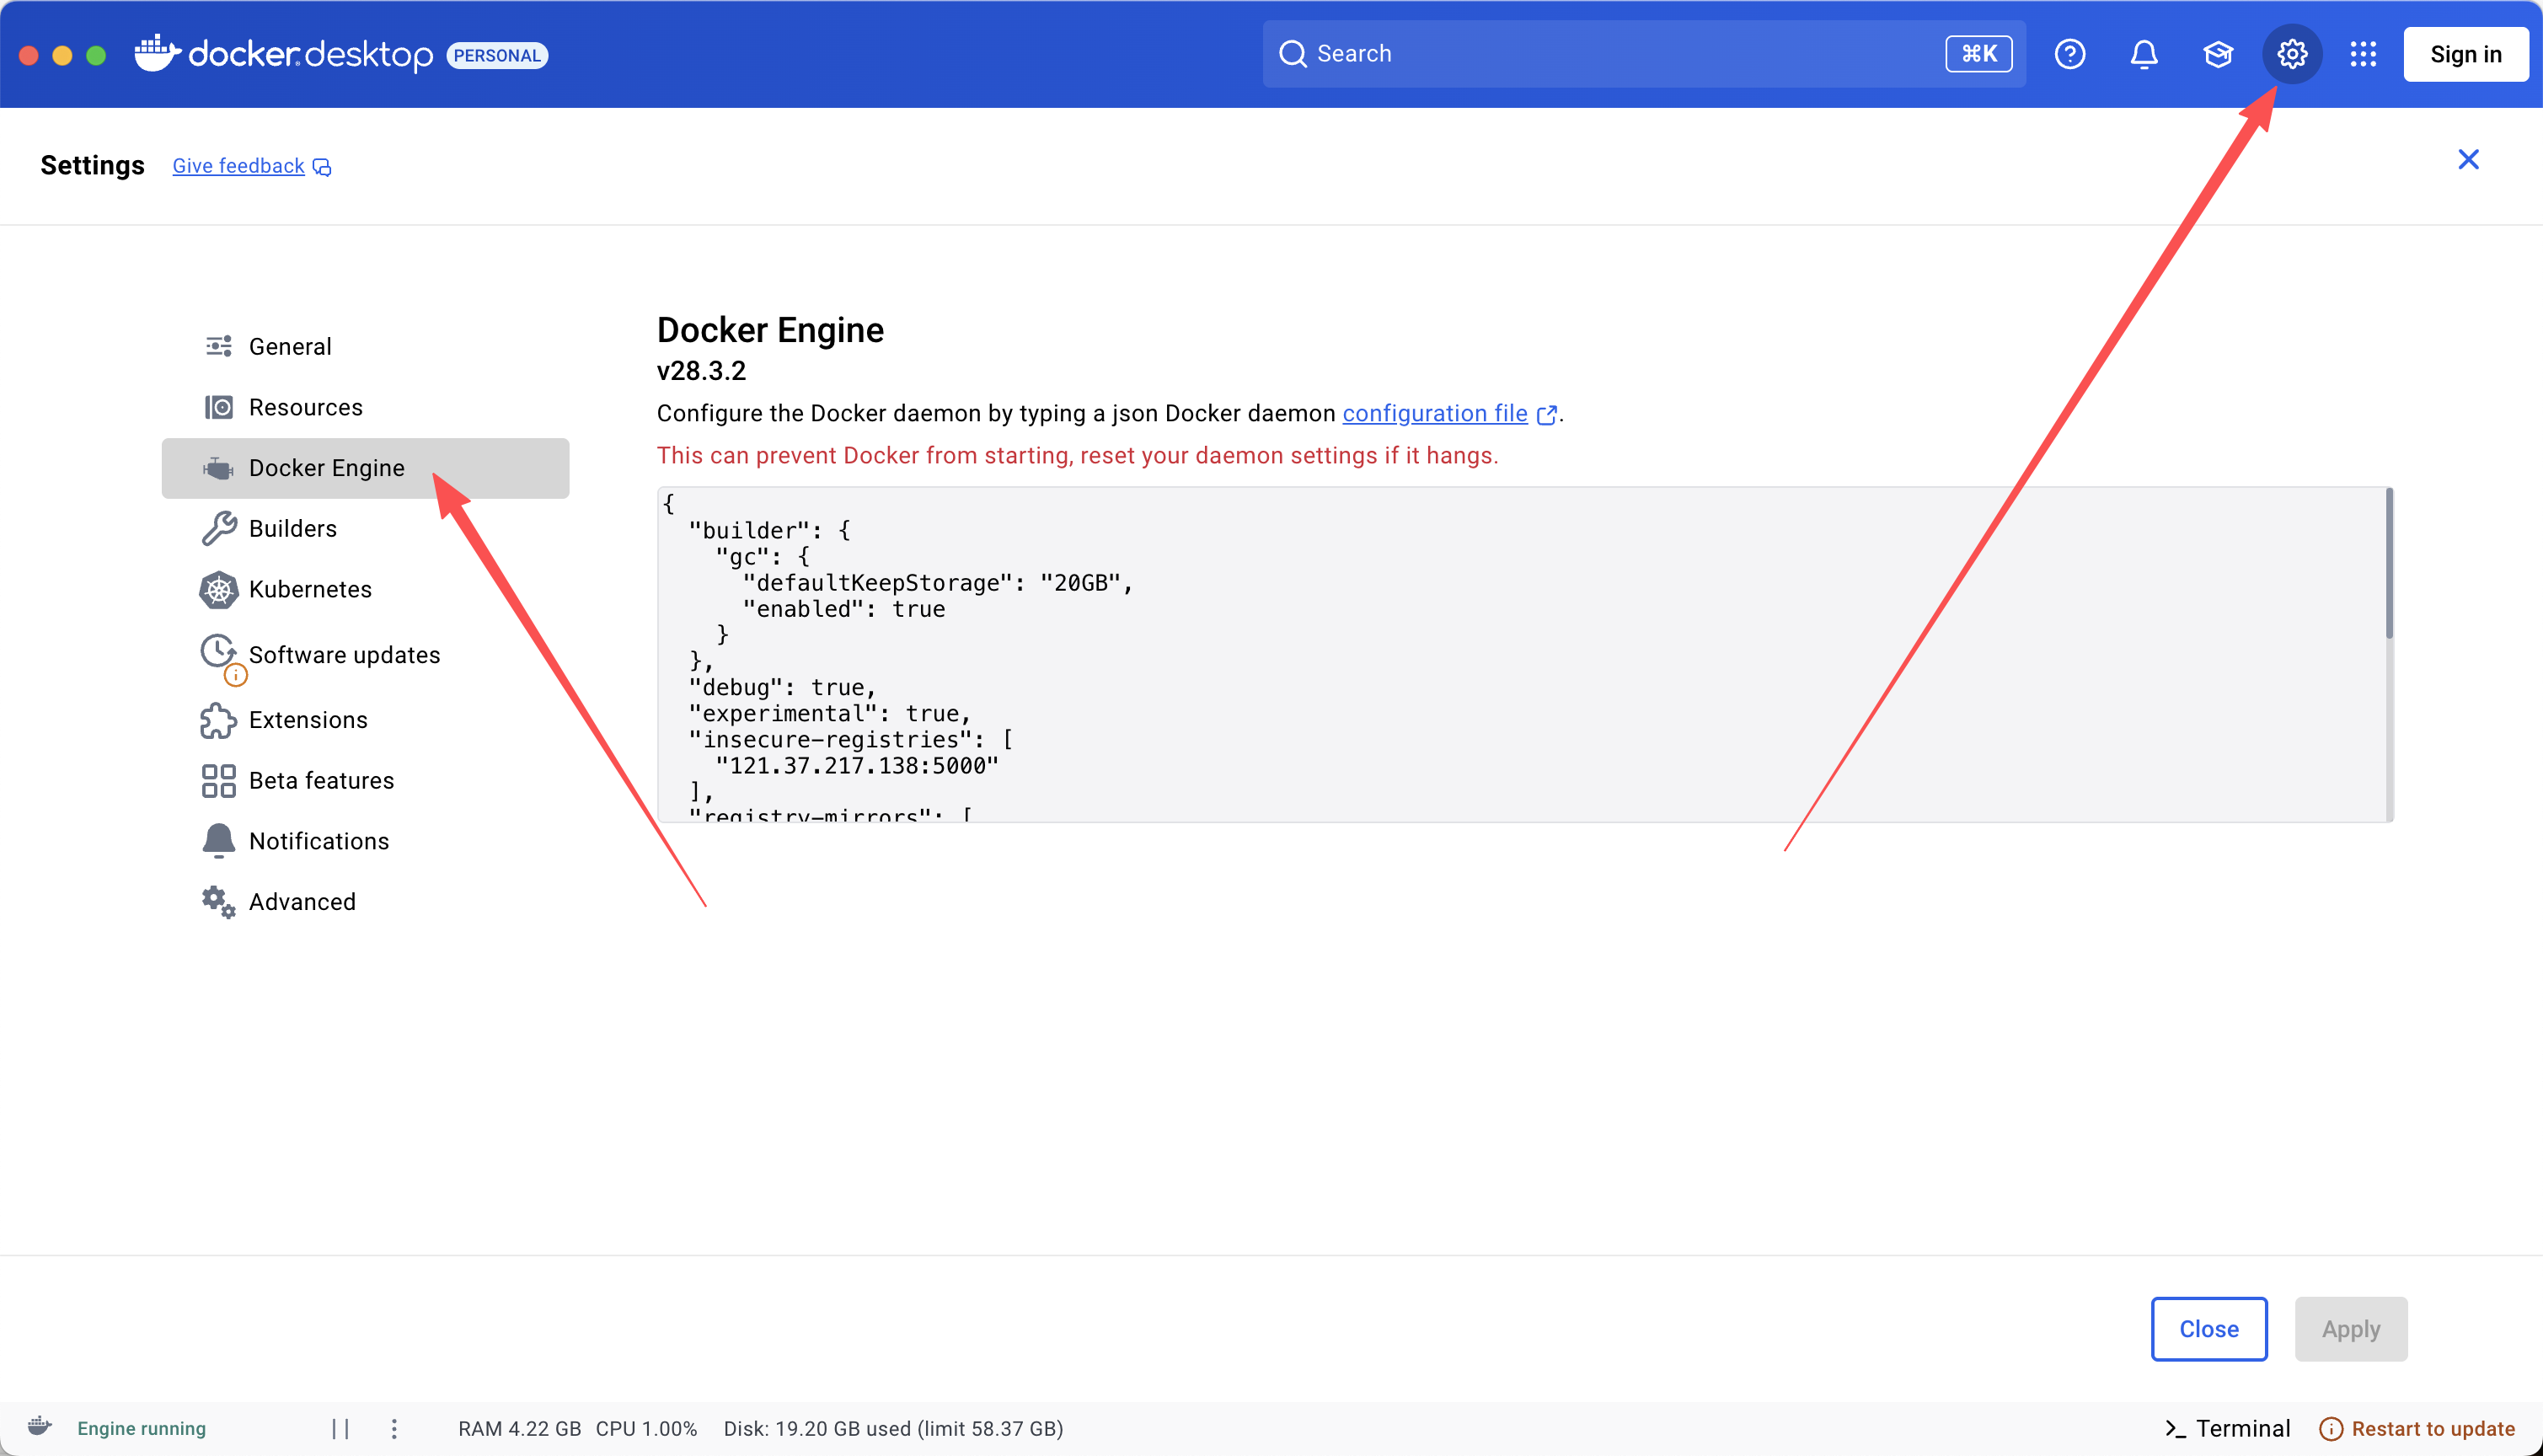Open Advanced settings gears icon
The height and width of the screenshot is (1456, 2543).
218,901
